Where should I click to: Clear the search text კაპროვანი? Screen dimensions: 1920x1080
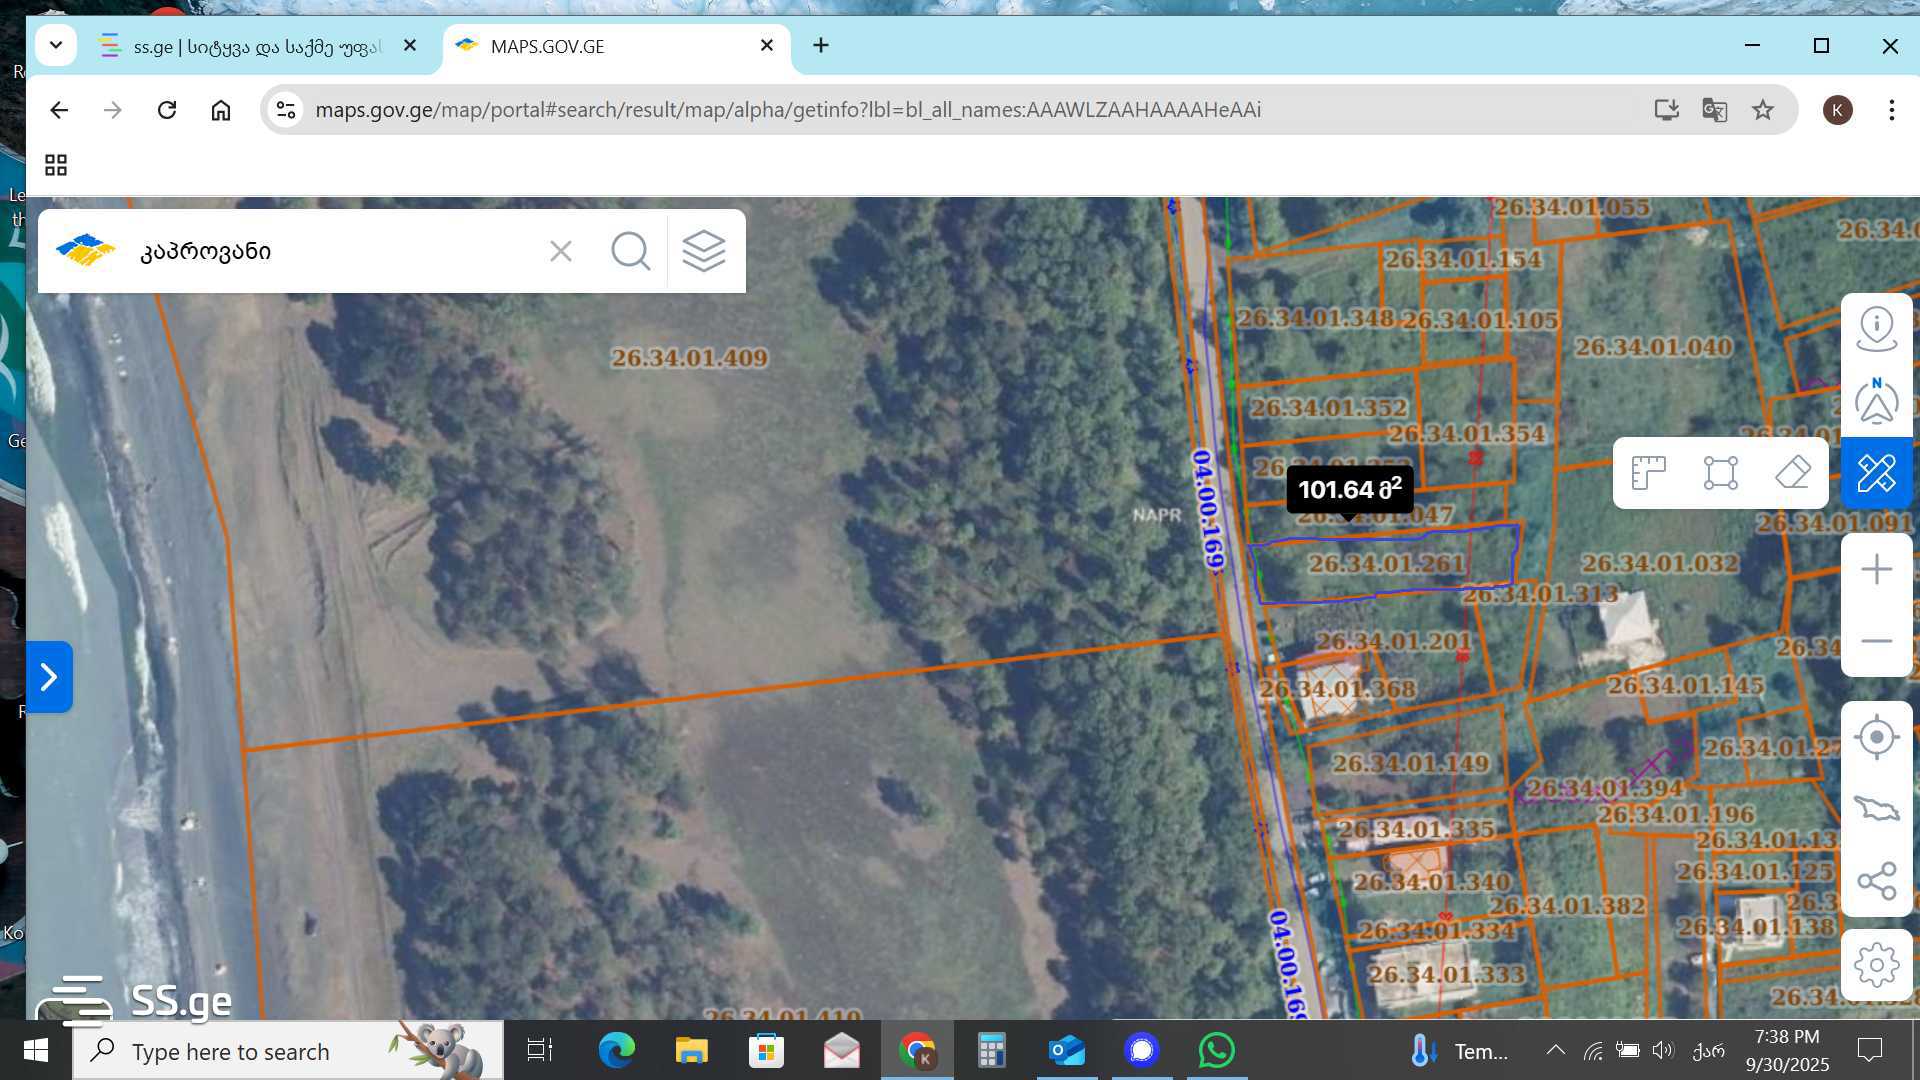(x=561, y=251)
